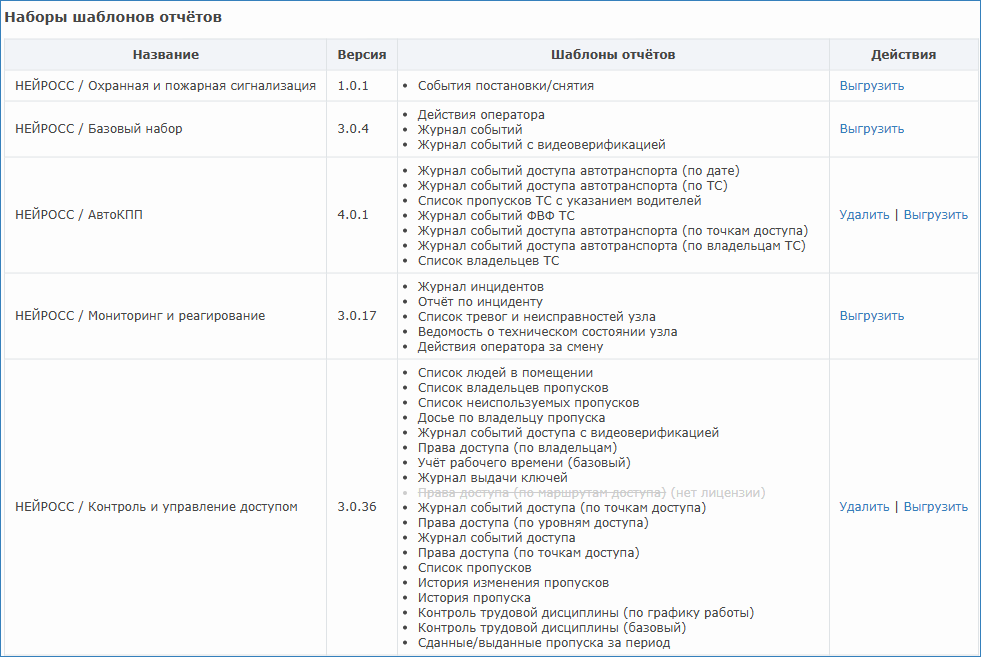Click Действия оператора in the Базовый набор row
Screen dimensions: 981x657
click(481, 115)
